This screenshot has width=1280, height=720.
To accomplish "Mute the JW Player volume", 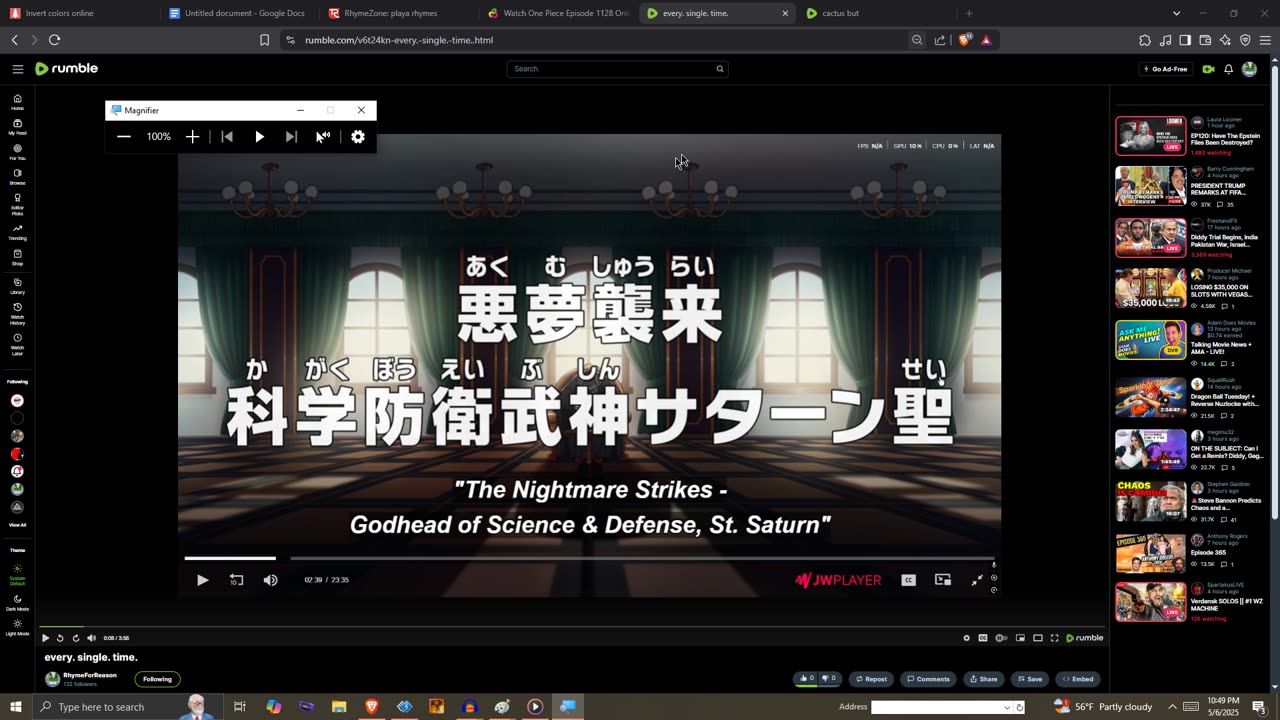I will pyautogui.click(x=270, y=580).
